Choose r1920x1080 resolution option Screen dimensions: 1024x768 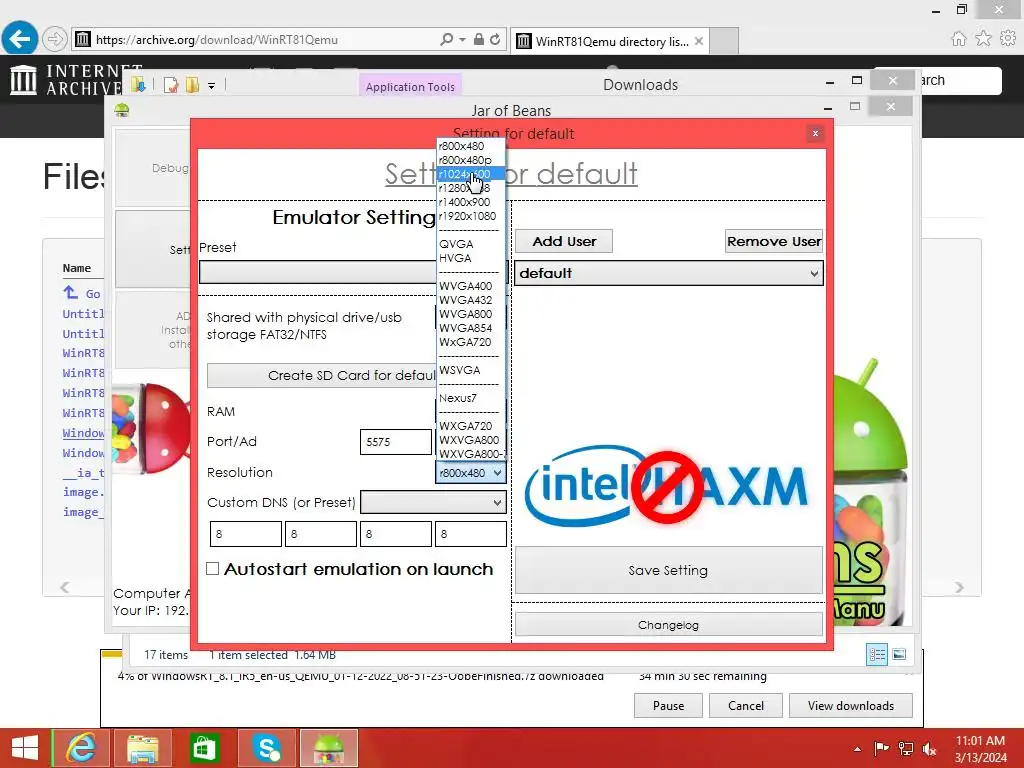470,216
